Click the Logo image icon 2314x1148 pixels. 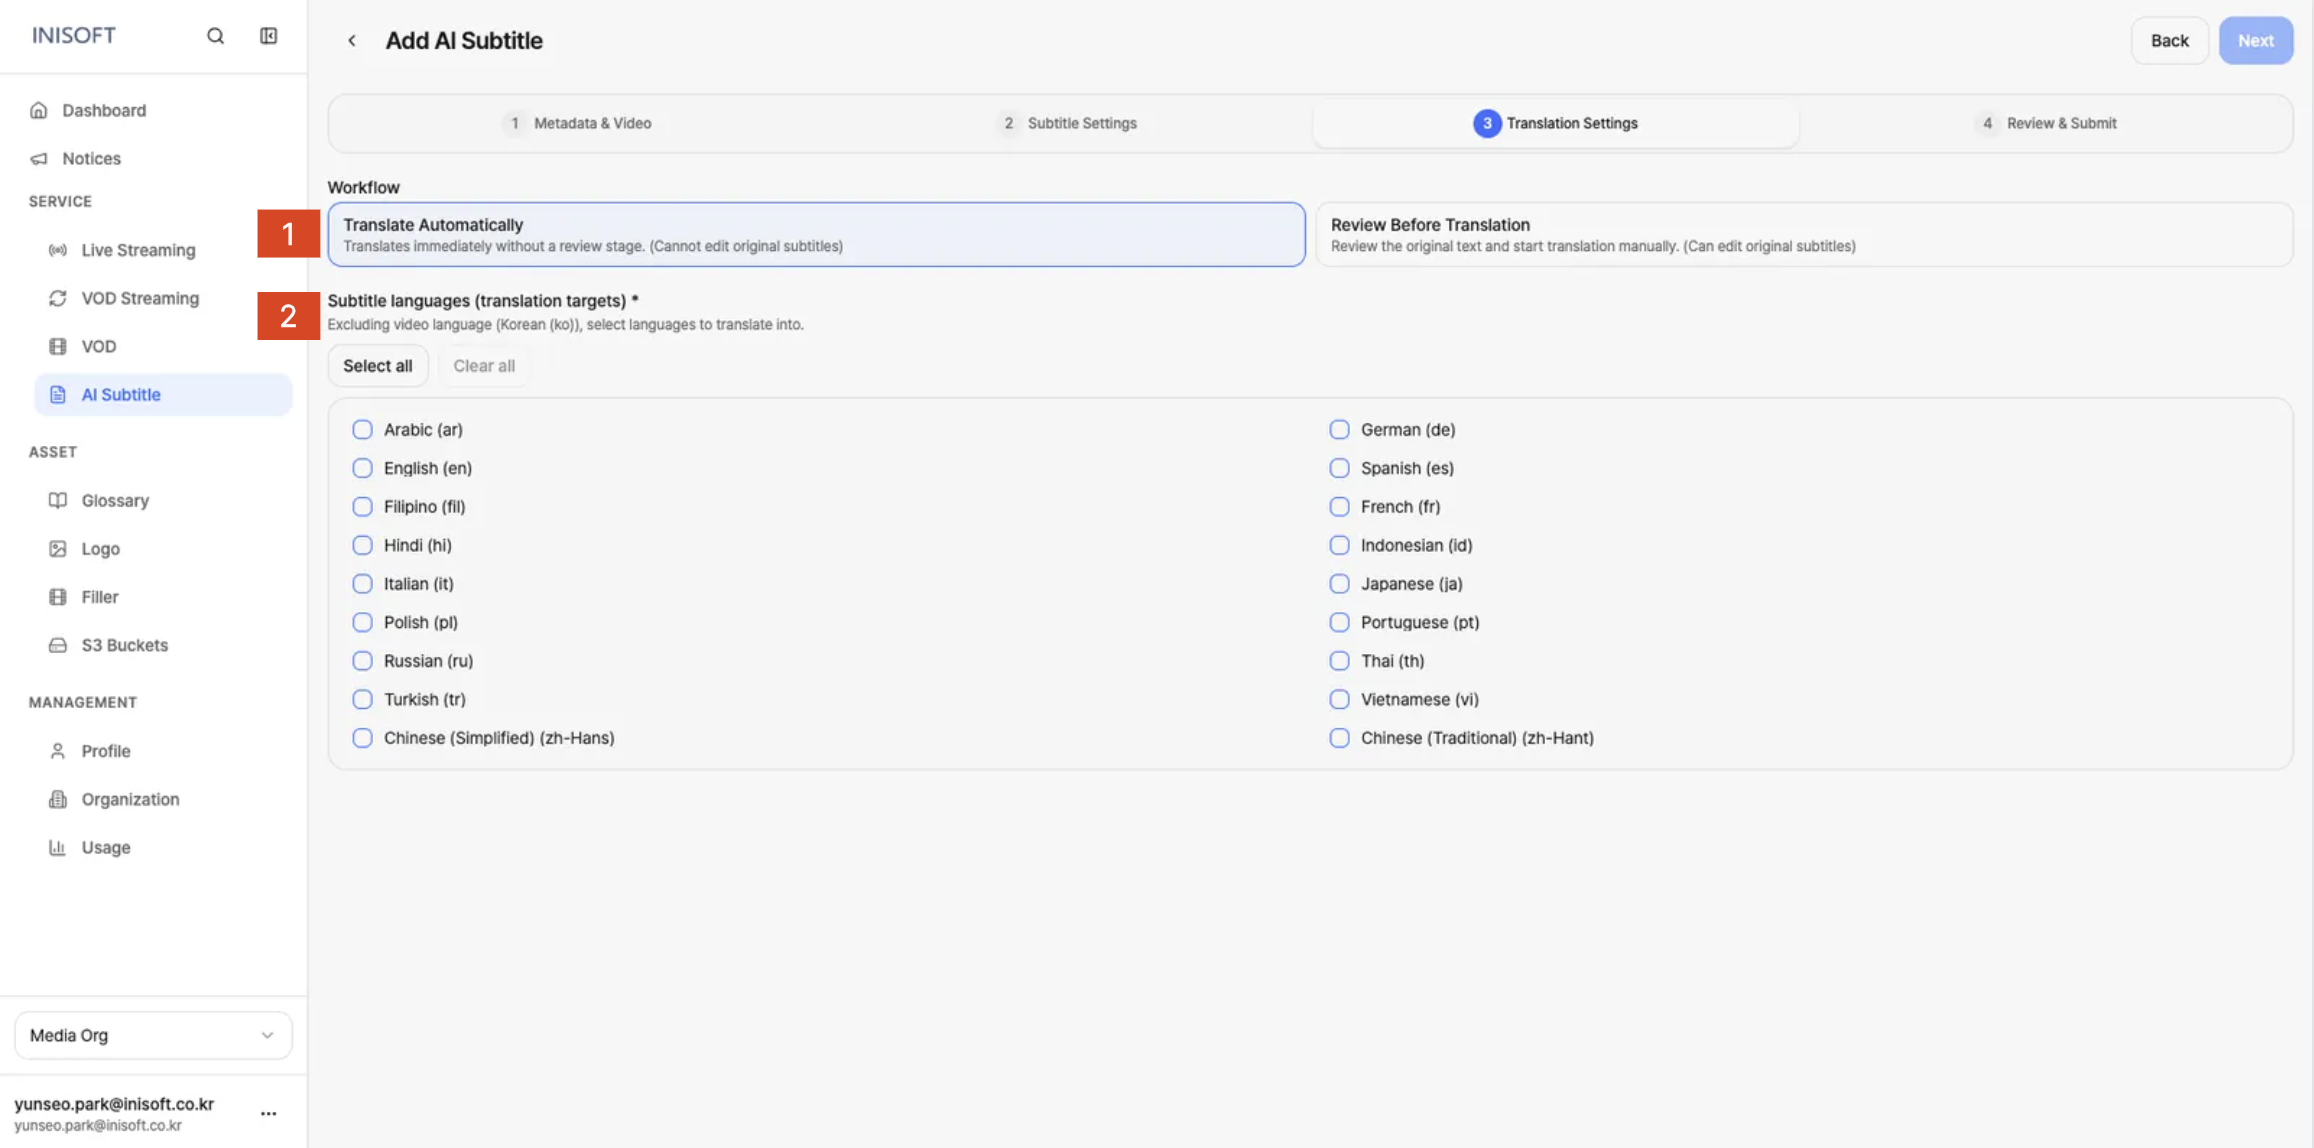pyautogui.click(x=58, y=548)
